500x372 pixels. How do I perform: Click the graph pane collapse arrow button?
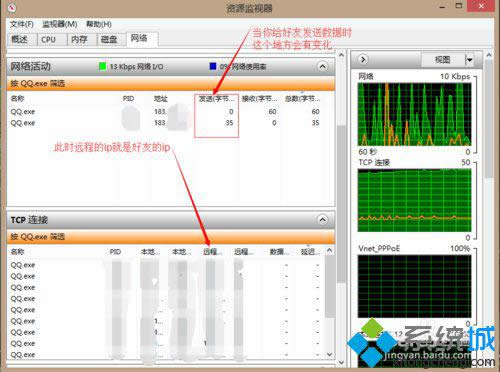click(x=363, y=60)
